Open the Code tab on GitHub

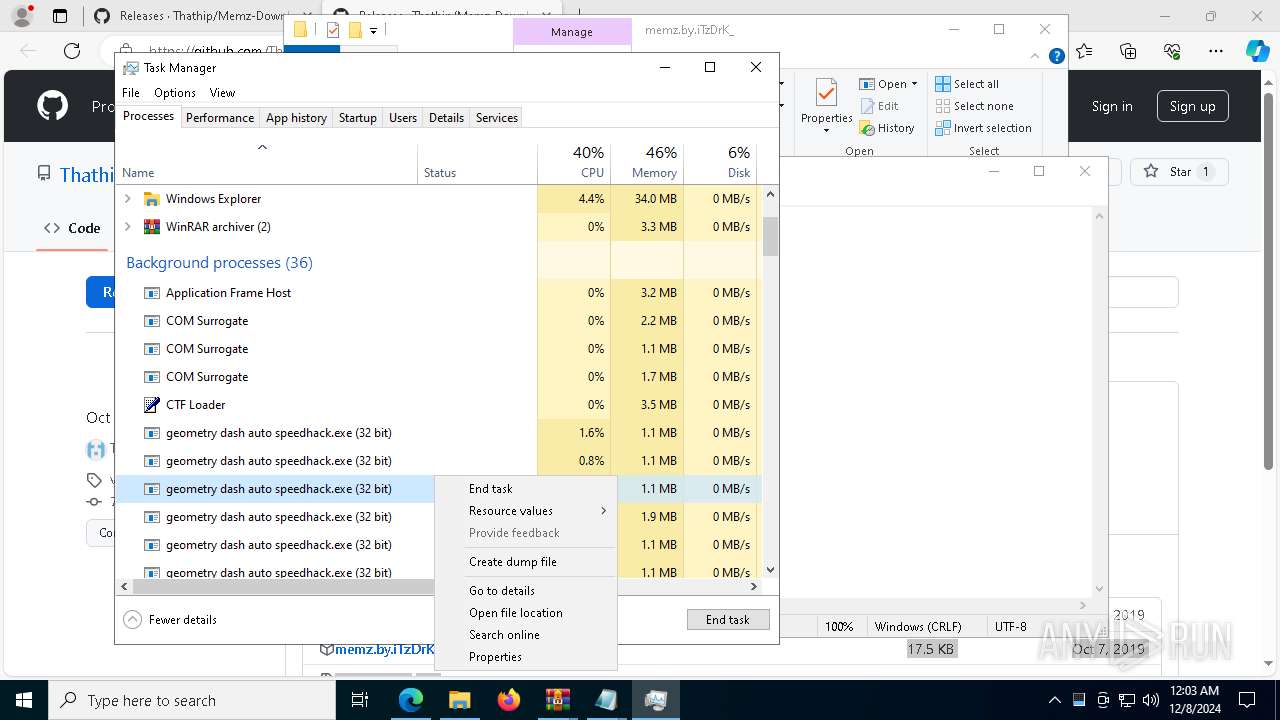coord(71,228)
